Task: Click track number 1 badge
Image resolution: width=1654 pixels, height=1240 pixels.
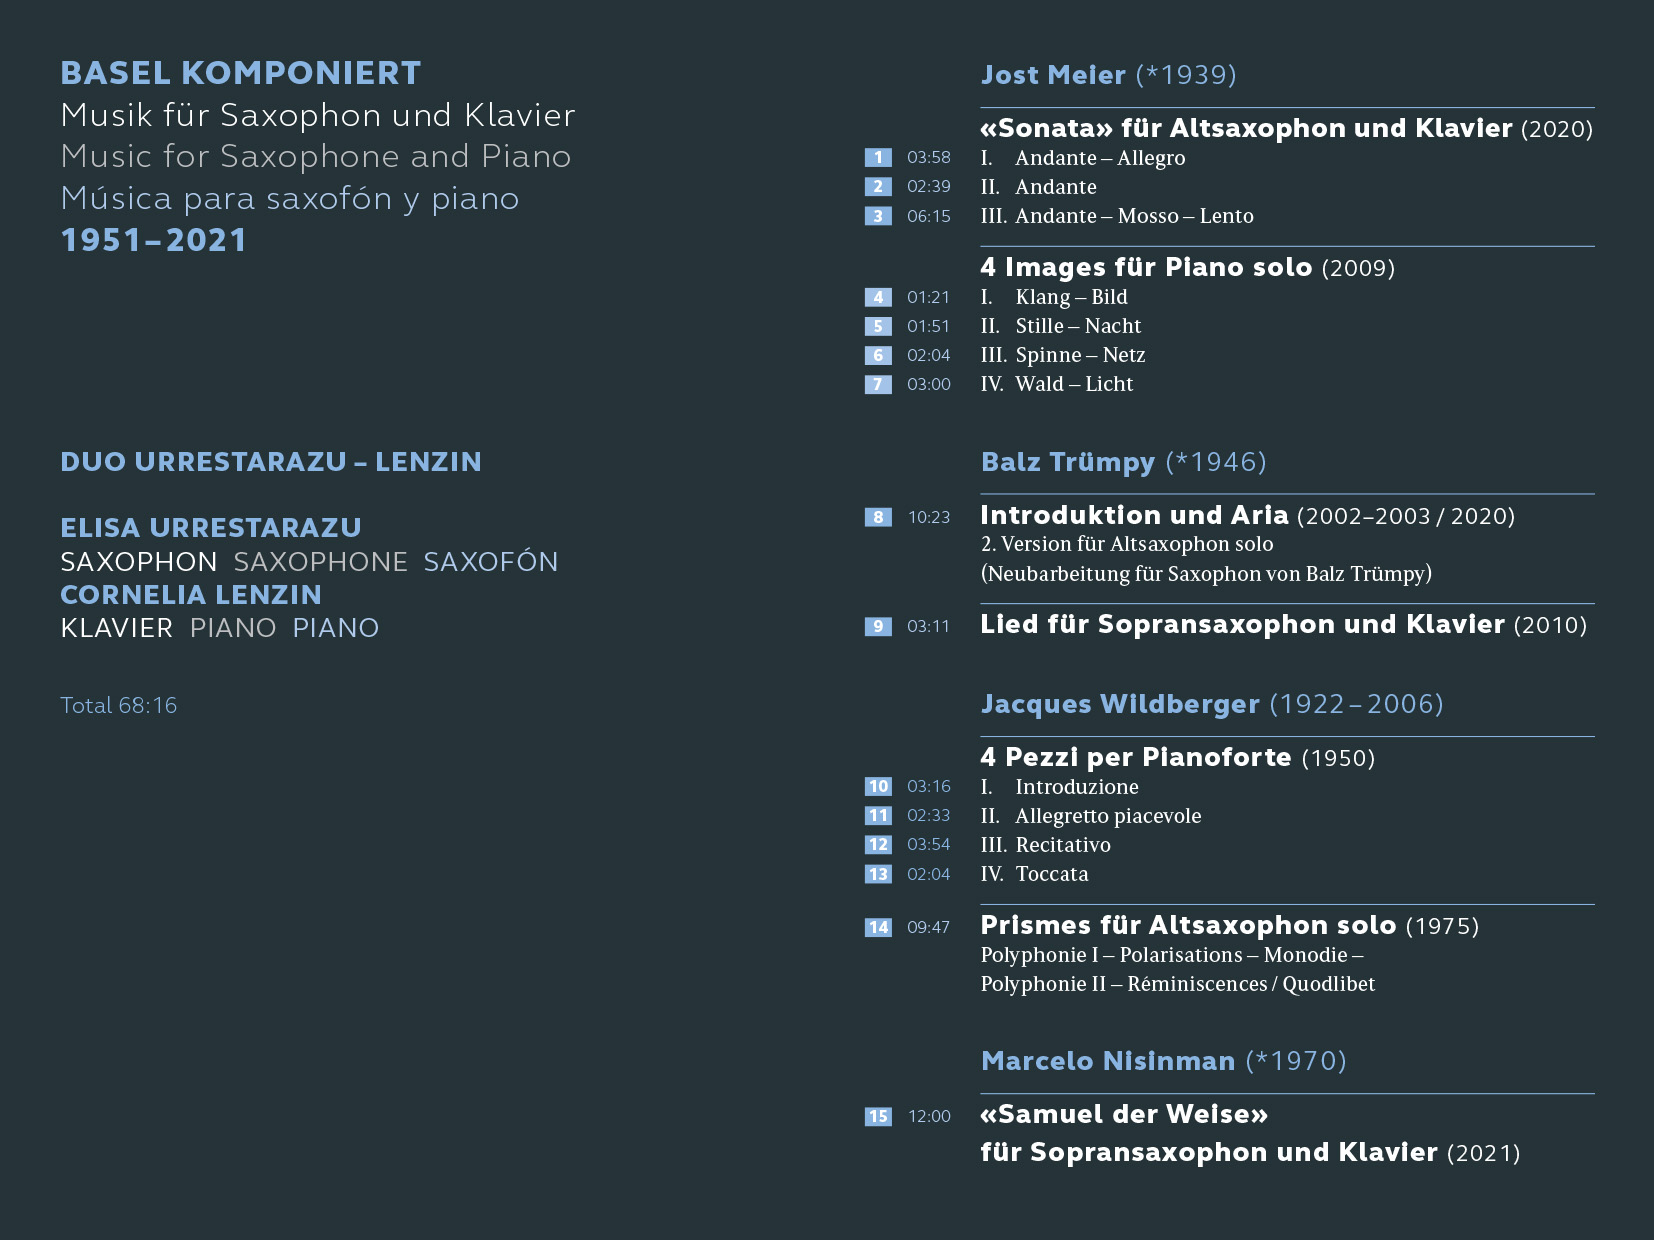Action: pyautogui.click(x=878, y=157)
